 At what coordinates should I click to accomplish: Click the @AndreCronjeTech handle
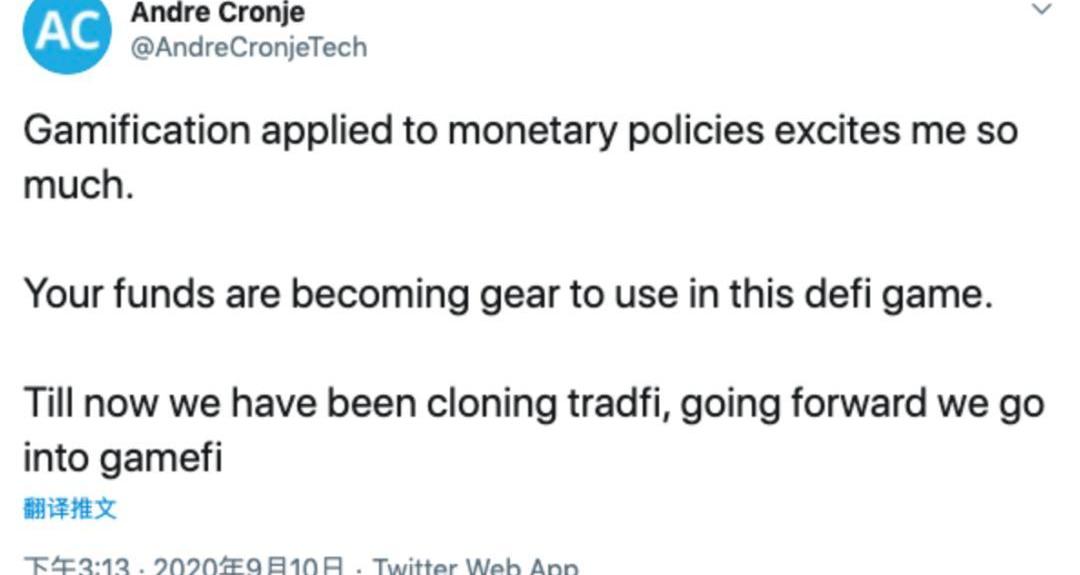tap(248, 47)
